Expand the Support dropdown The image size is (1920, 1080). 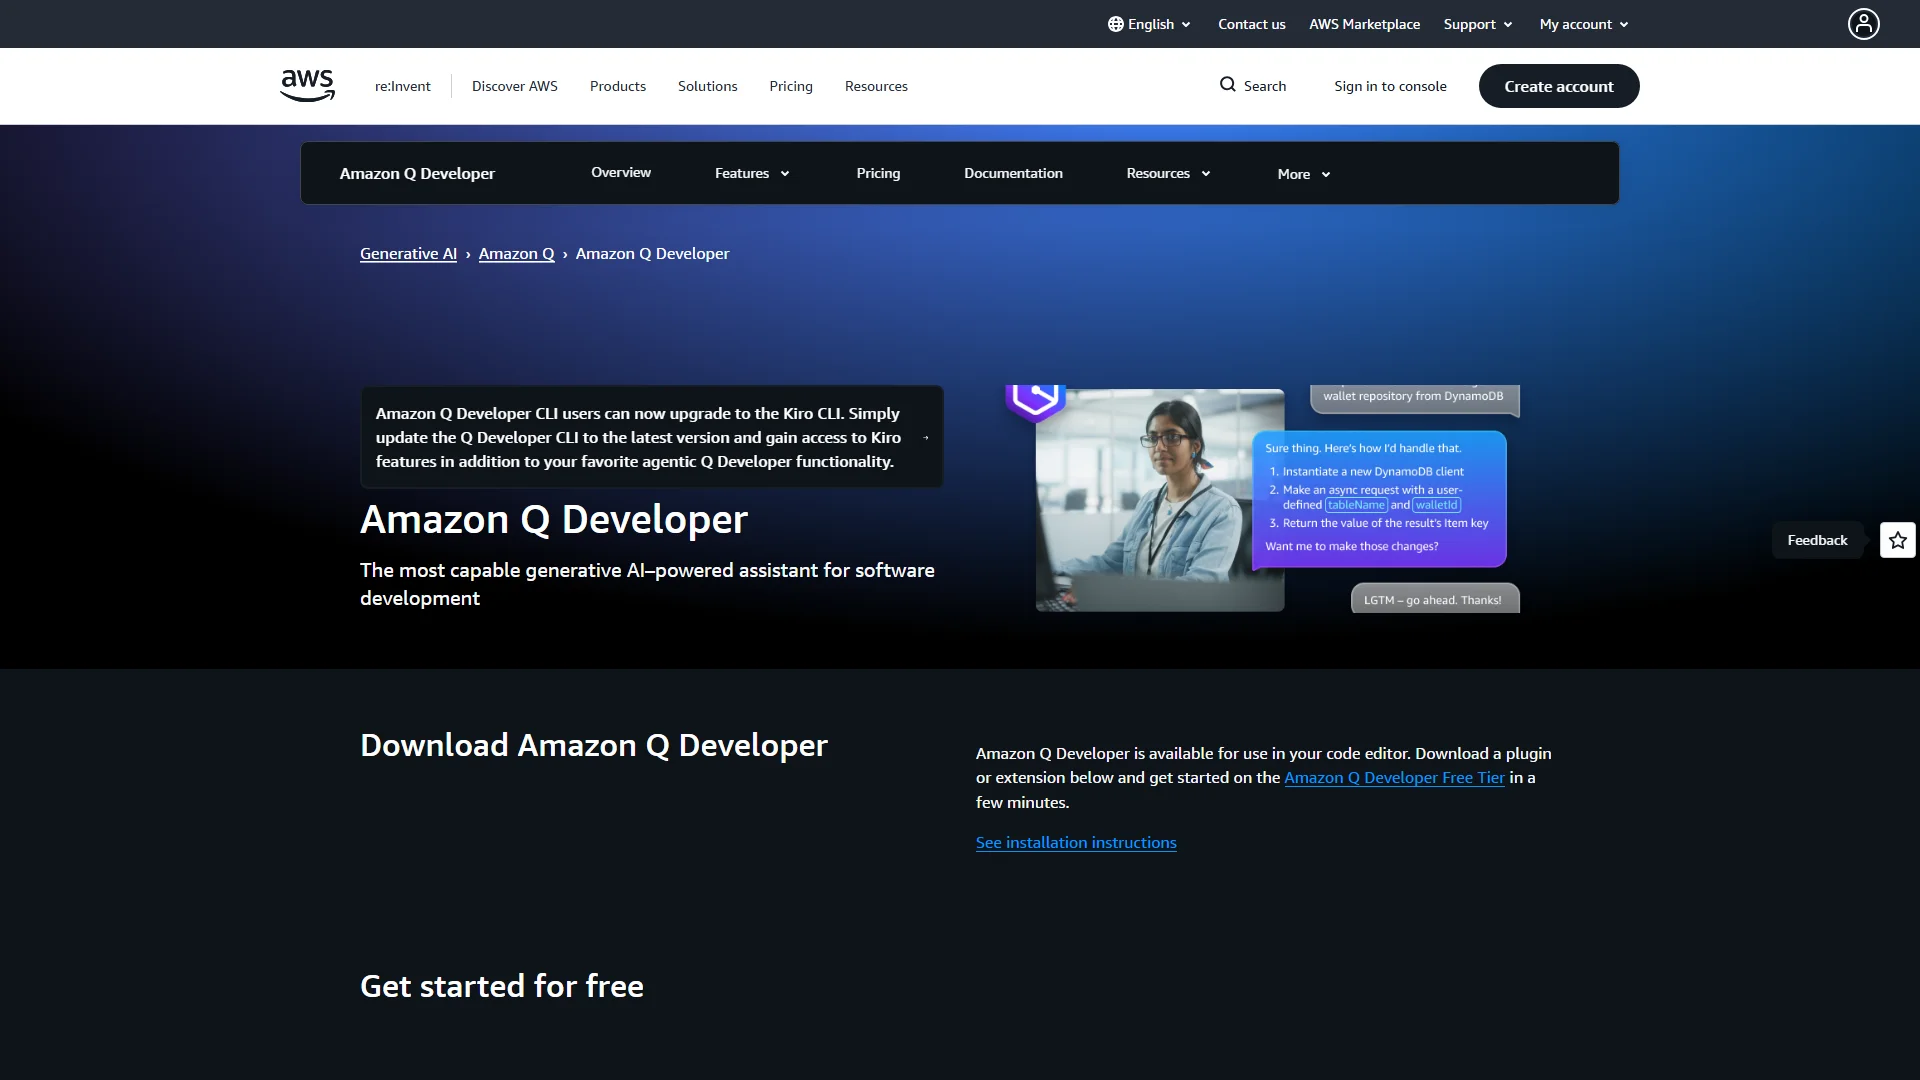[1477, 24]
